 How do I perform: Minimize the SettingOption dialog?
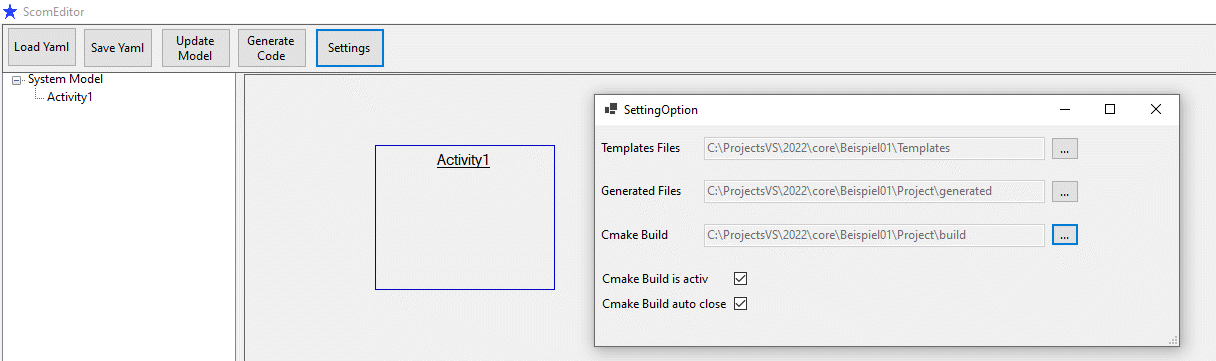pyautogui.click(x=1064, y=110)
